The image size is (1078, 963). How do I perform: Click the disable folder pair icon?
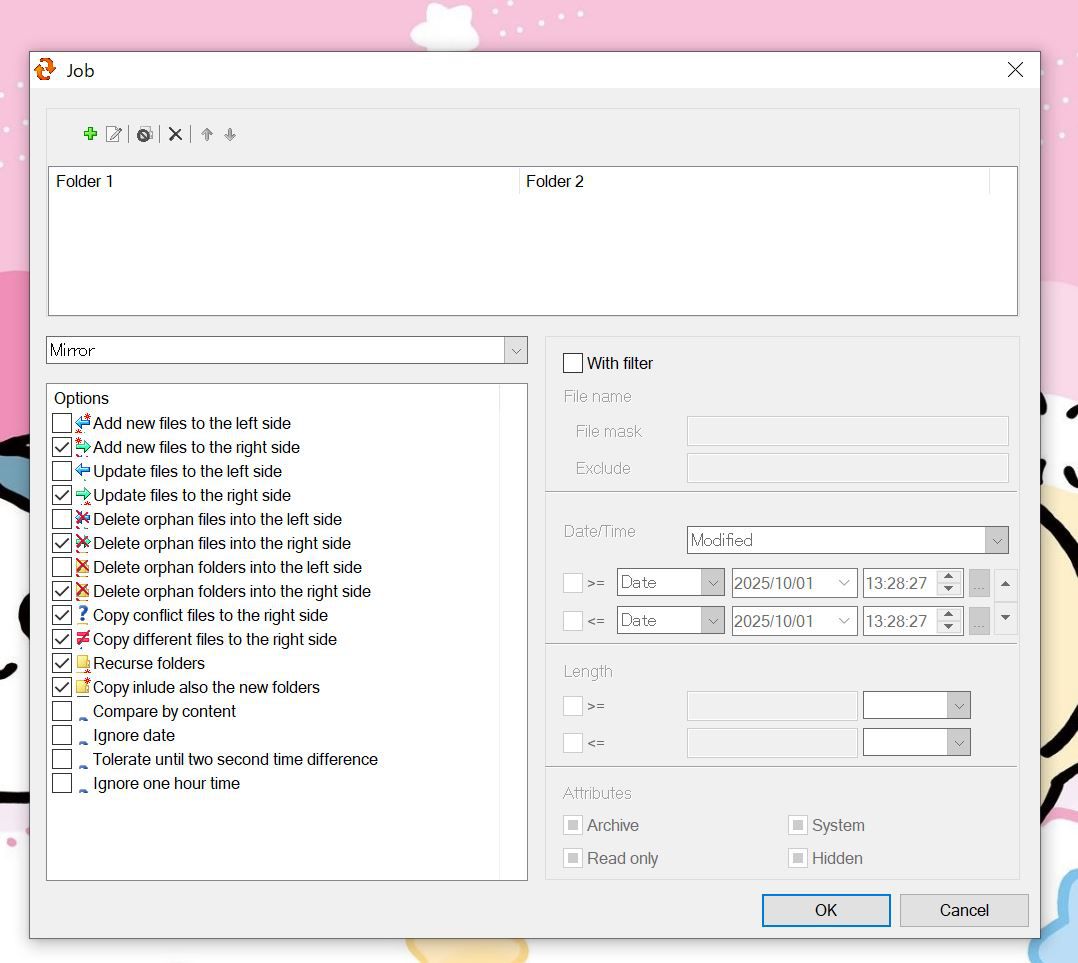(x=144, y=134)
